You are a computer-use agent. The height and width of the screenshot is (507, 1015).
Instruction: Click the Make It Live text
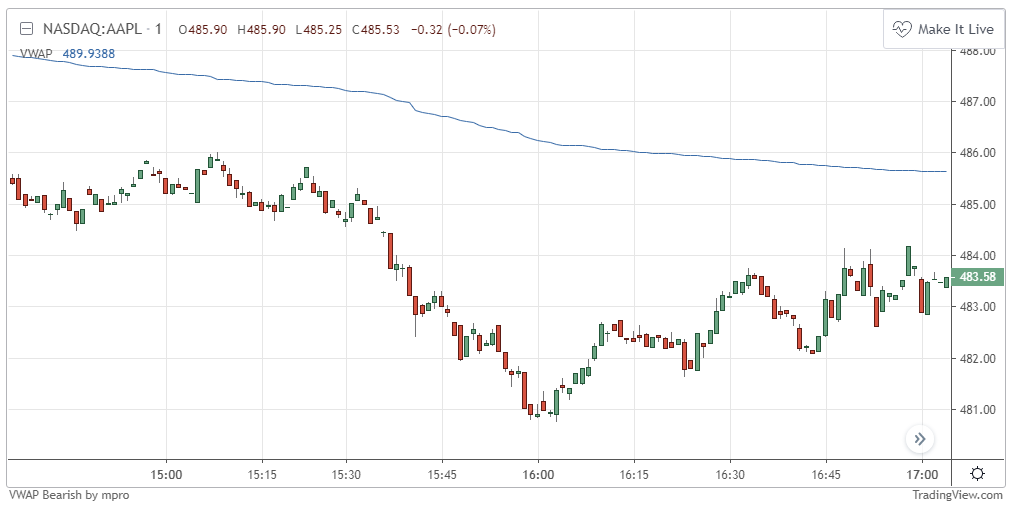pyautogui.click(x=955, y=29)
